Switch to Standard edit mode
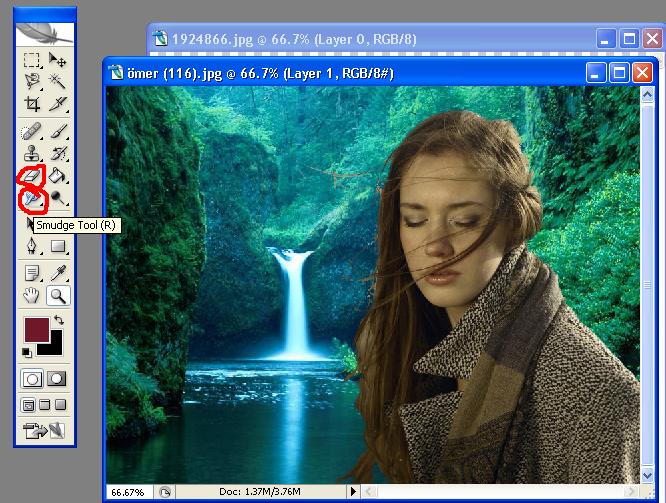 click(x=32, y=379)
